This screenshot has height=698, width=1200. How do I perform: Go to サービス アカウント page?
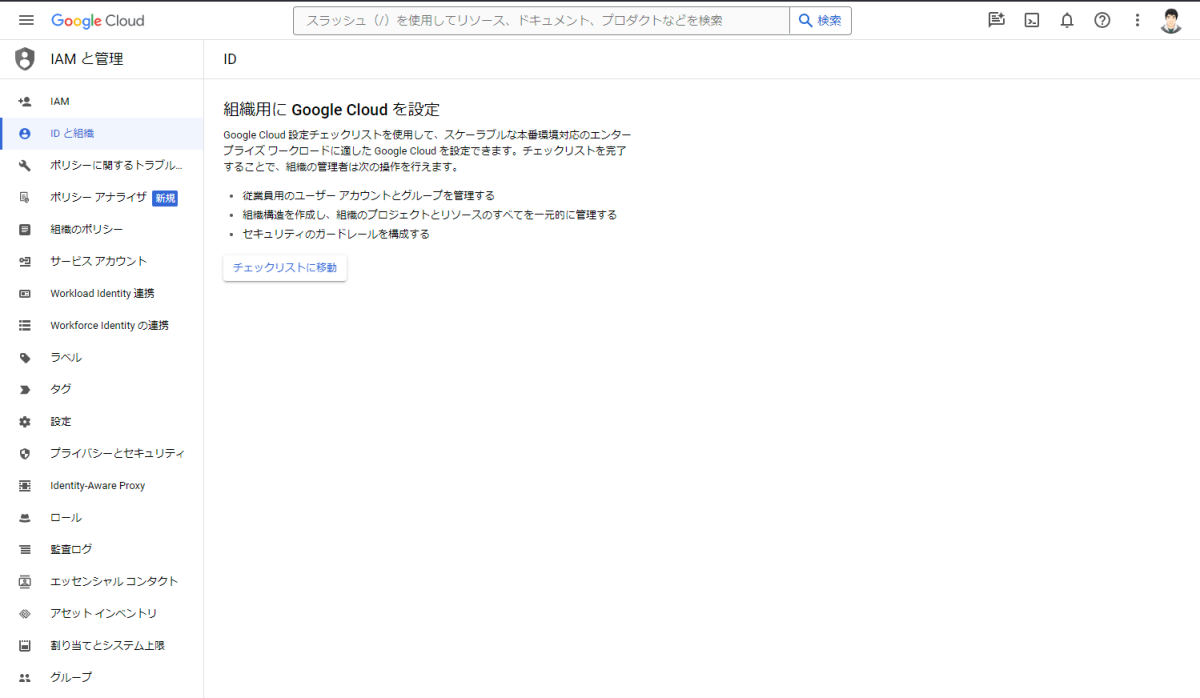[x=101, y=261]
